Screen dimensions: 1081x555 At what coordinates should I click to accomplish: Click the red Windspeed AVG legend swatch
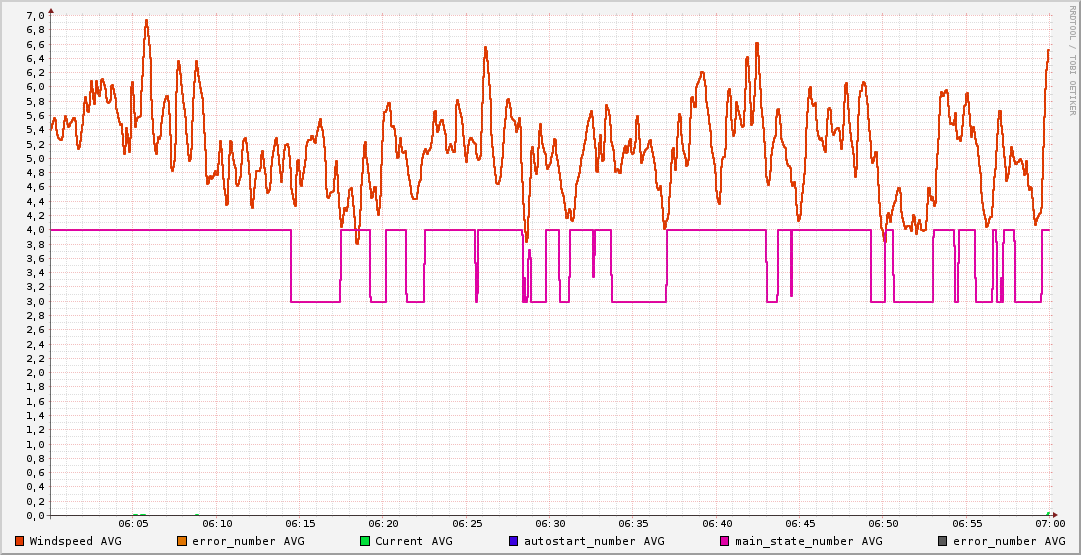[x=19, y=541]
